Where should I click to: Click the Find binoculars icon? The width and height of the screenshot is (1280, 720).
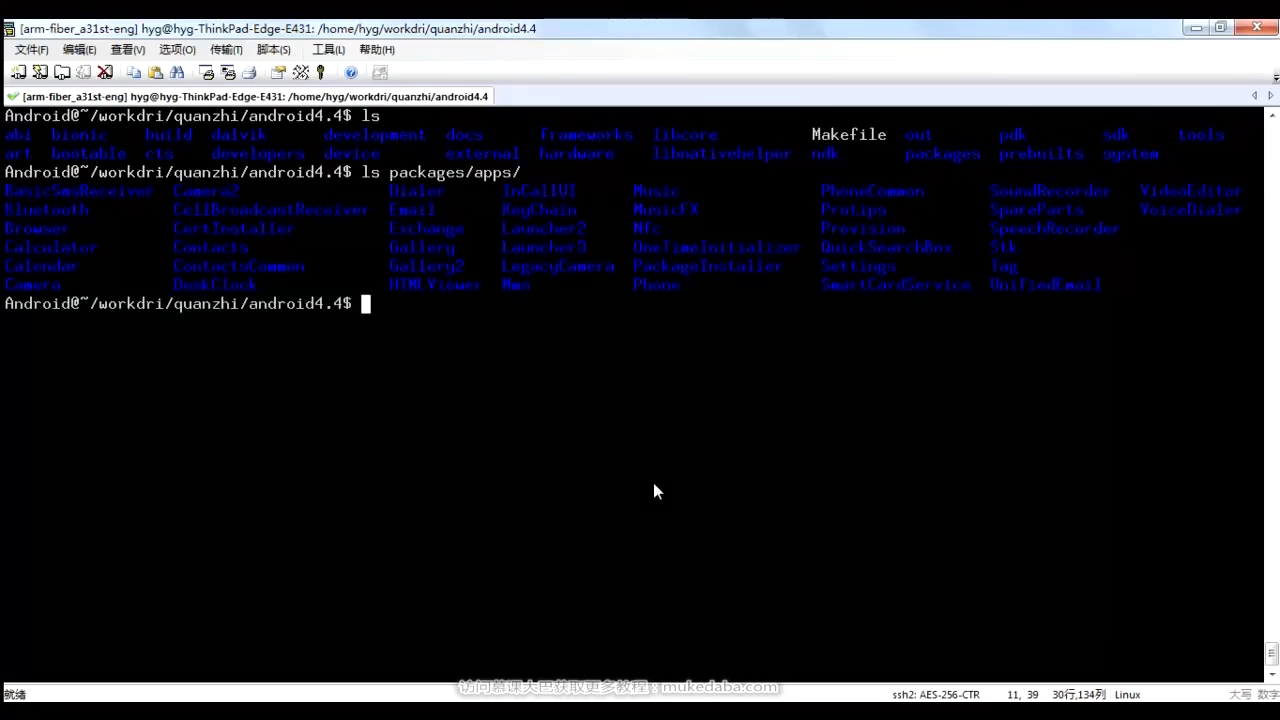(x=177, y=72)
